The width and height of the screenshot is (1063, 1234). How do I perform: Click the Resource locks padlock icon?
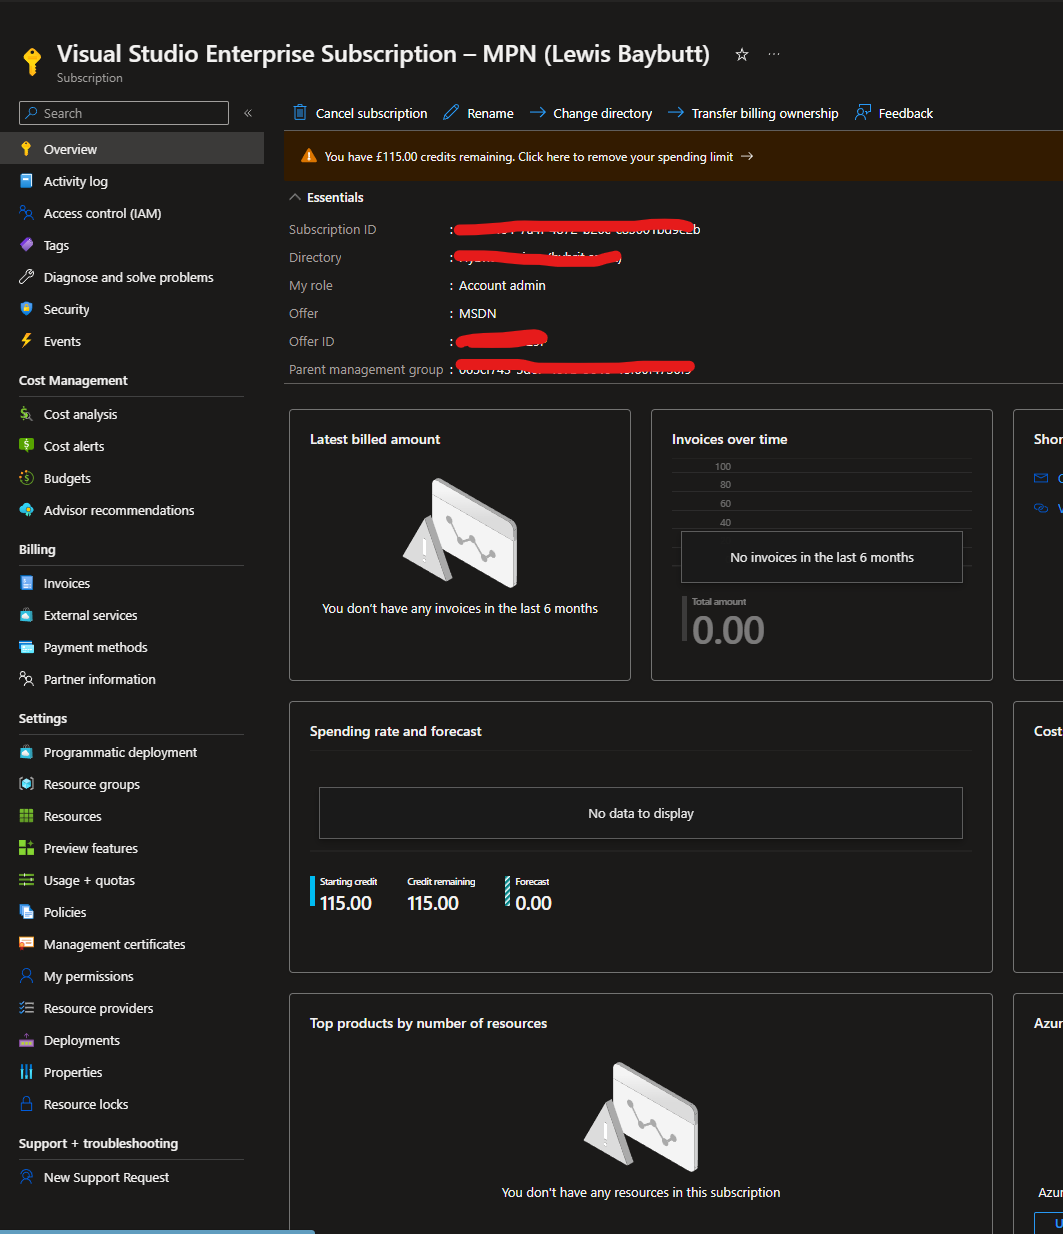click(27, 1104)
